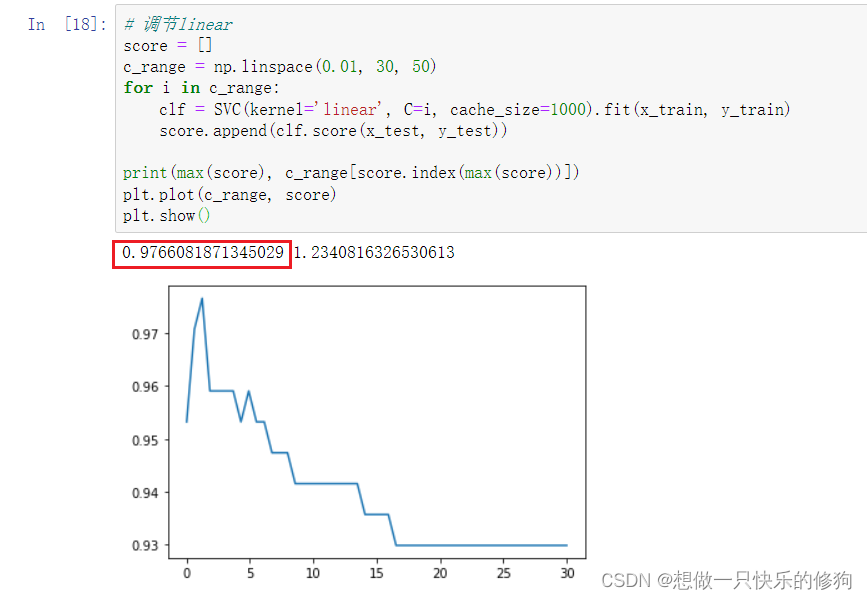Image resolution: width=867 pixels, height=600 pixels.
Task: Click the y-axis tick label 0.93
Action: (145, 545)
